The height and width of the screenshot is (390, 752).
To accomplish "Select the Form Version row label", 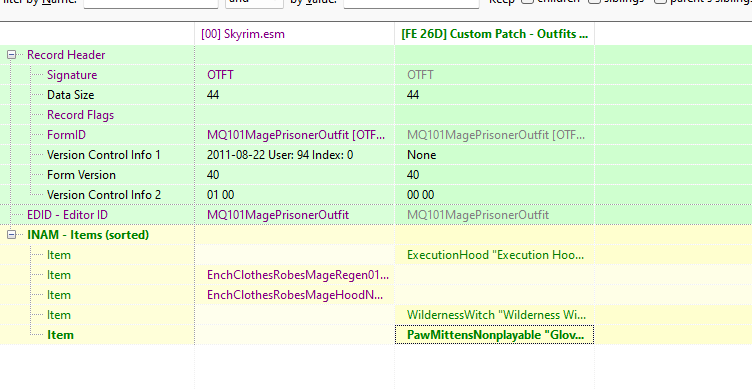I will [81, 175].
